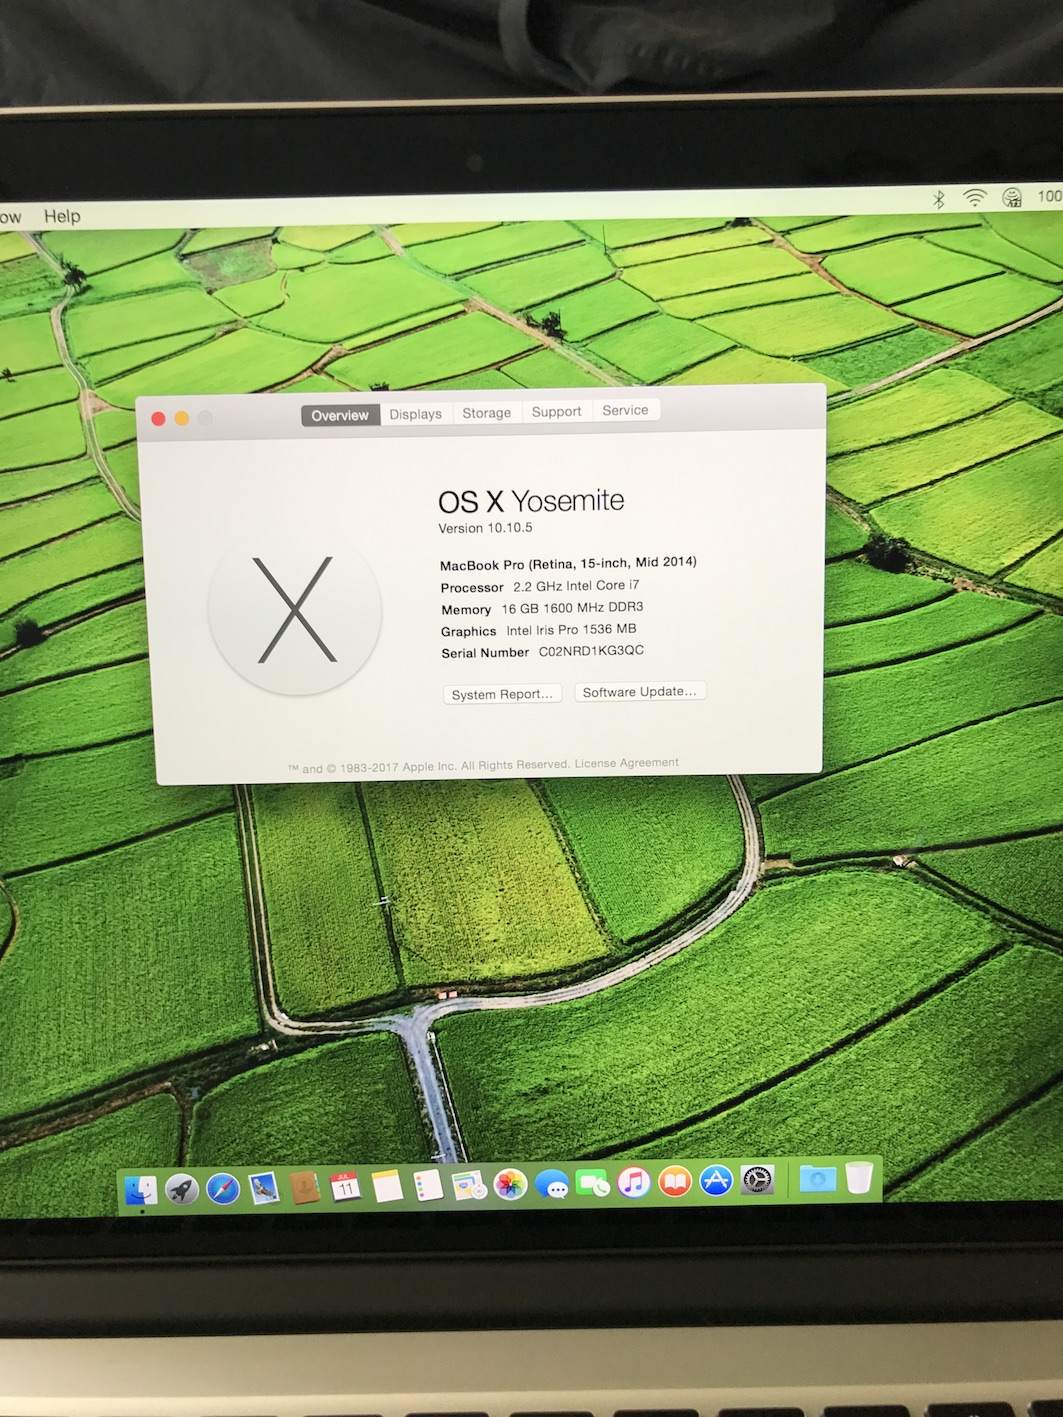Screen dimensions: 1063x1417
Task: Open Launchpad rocket icon
Action: [182, 1189]
